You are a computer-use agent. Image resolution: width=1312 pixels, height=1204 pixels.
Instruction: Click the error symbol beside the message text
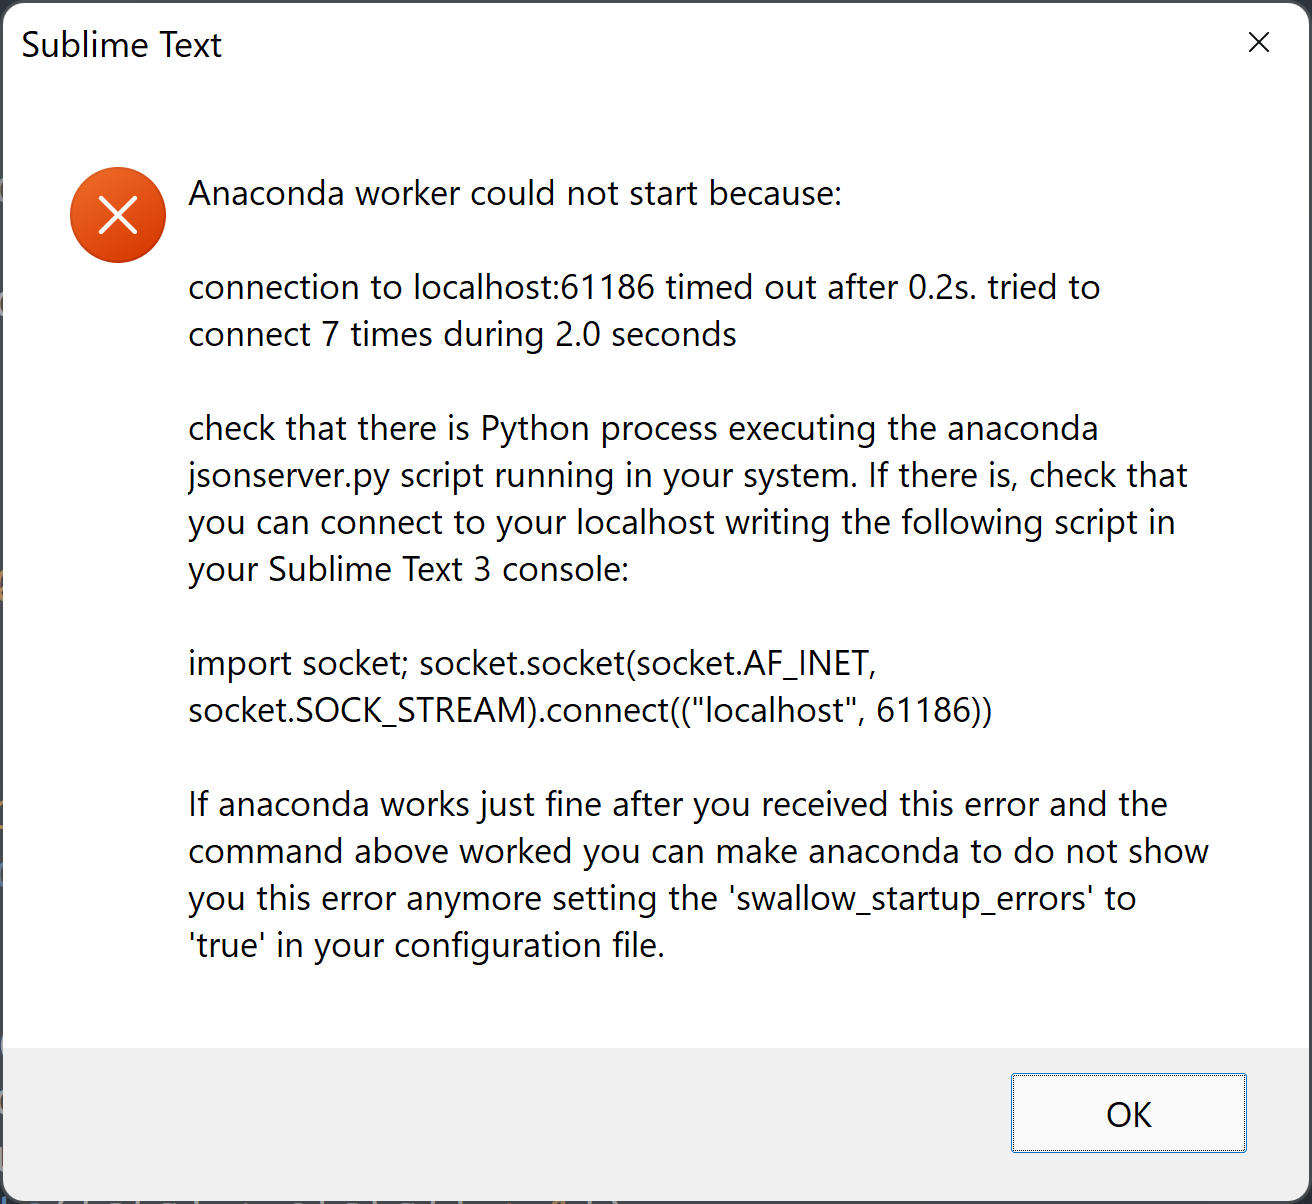[x=117, y=215]
